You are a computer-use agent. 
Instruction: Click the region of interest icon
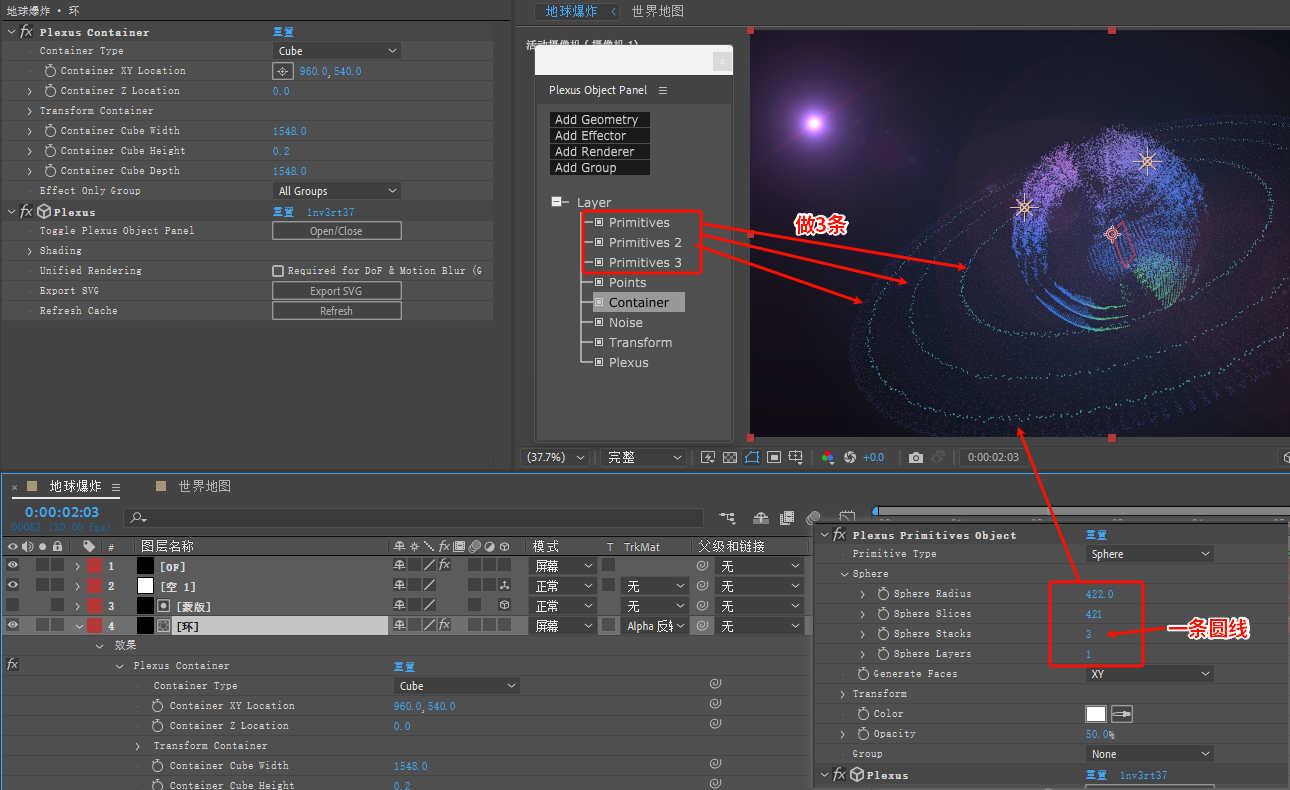tap(774, 457)
